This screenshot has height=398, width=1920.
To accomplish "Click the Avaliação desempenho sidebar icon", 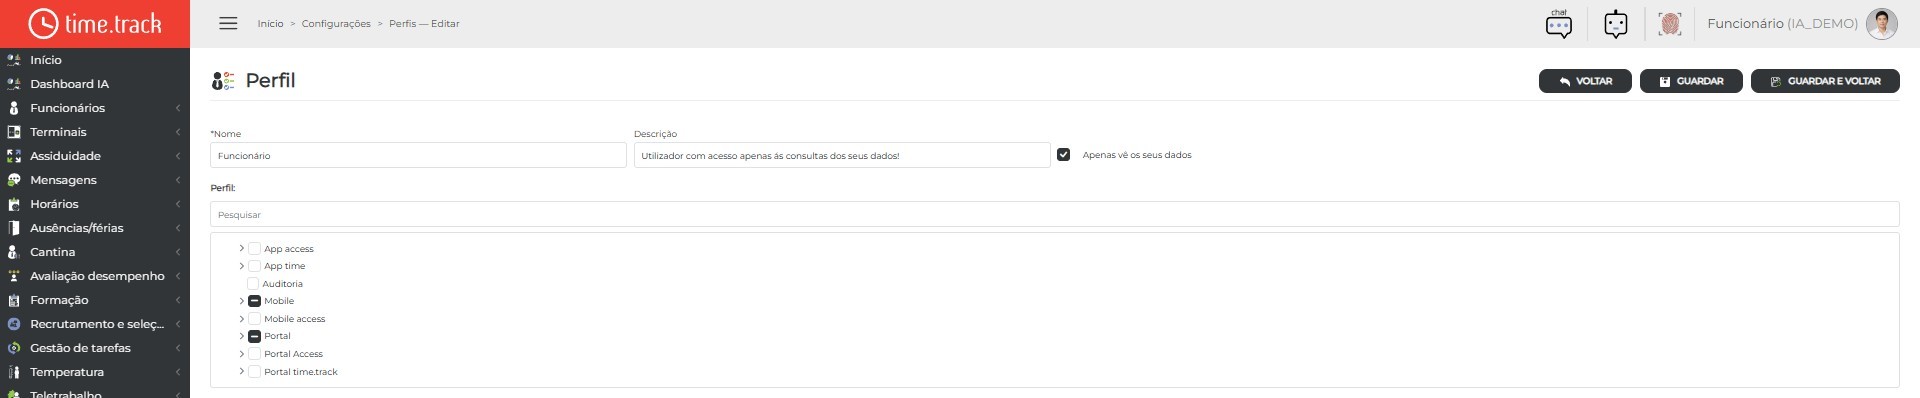I will [x=14, y=276].
